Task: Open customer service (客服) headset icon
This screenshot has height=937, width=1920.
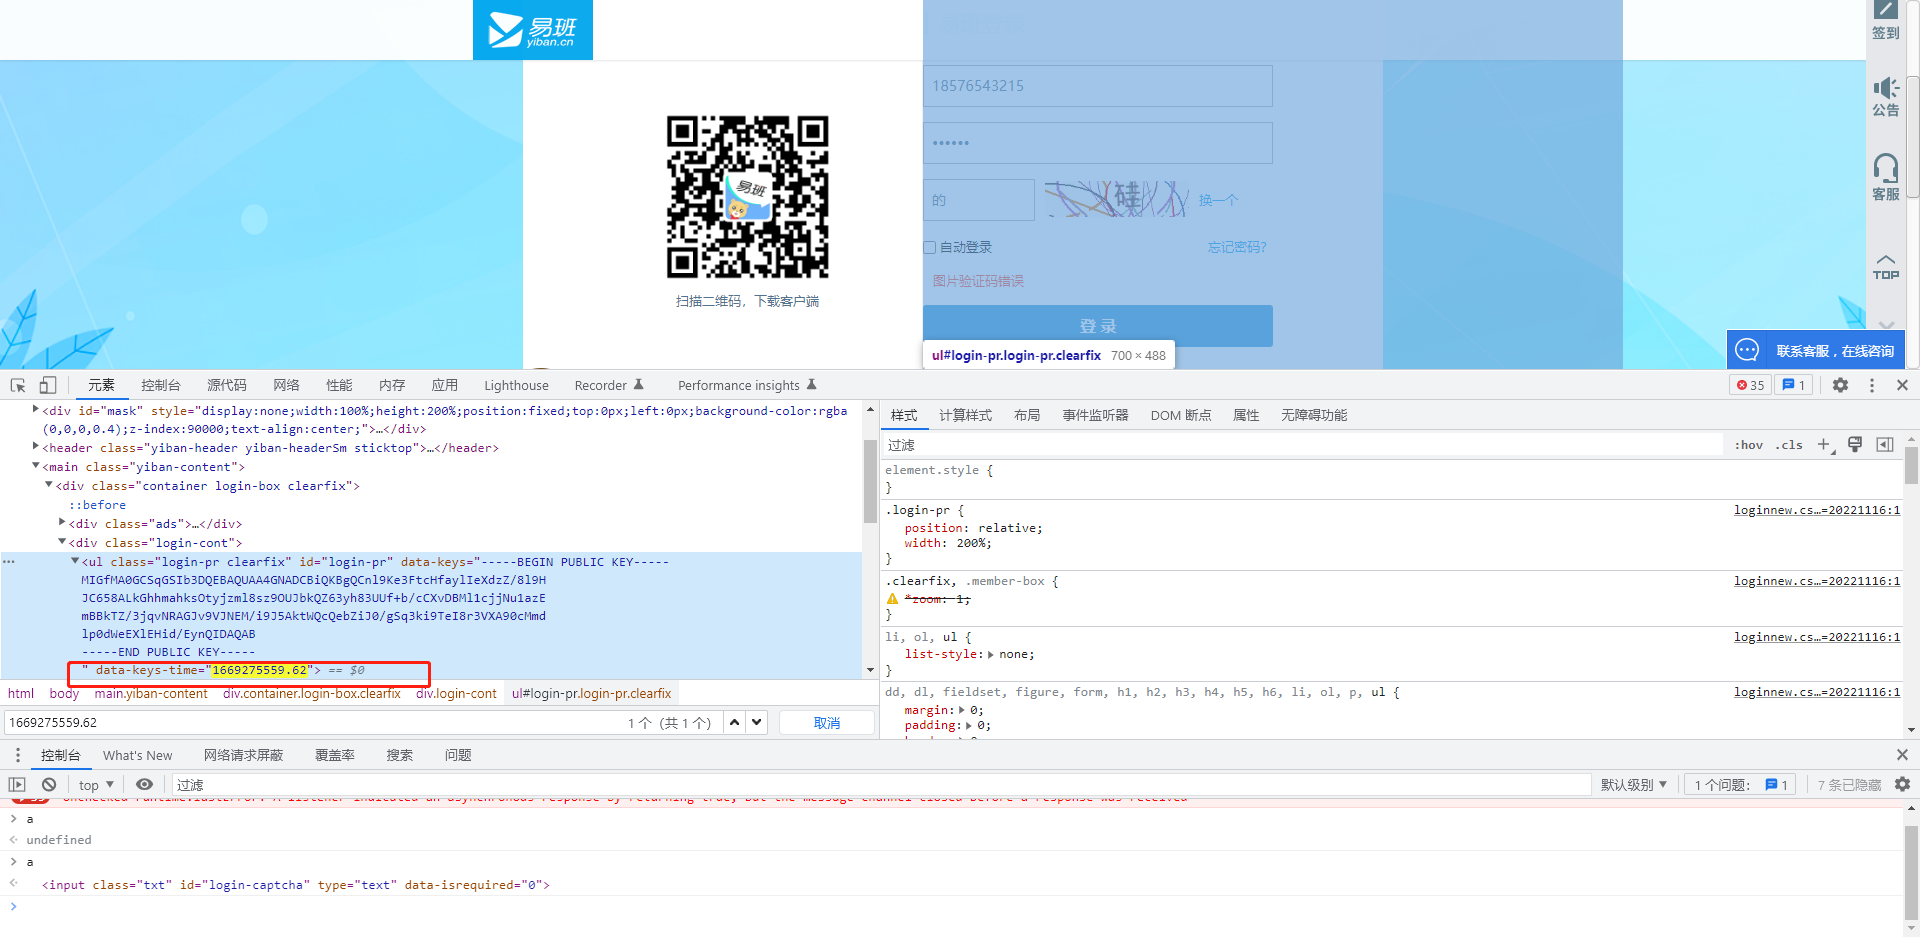Action: [x=1885, y=177]
